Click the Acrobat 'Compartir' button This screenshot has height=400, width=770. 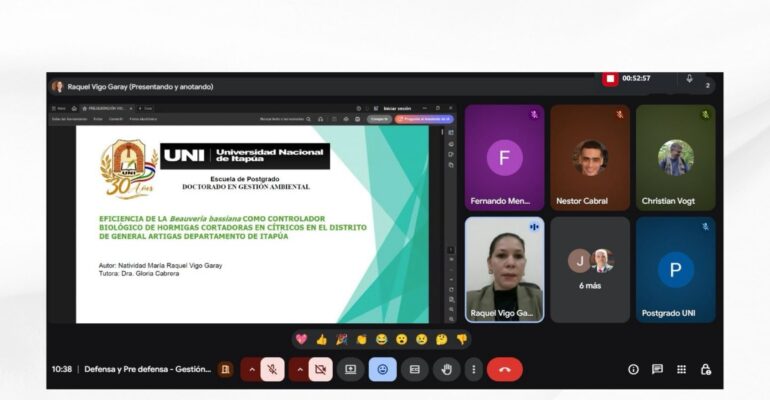tap(379, 119)
